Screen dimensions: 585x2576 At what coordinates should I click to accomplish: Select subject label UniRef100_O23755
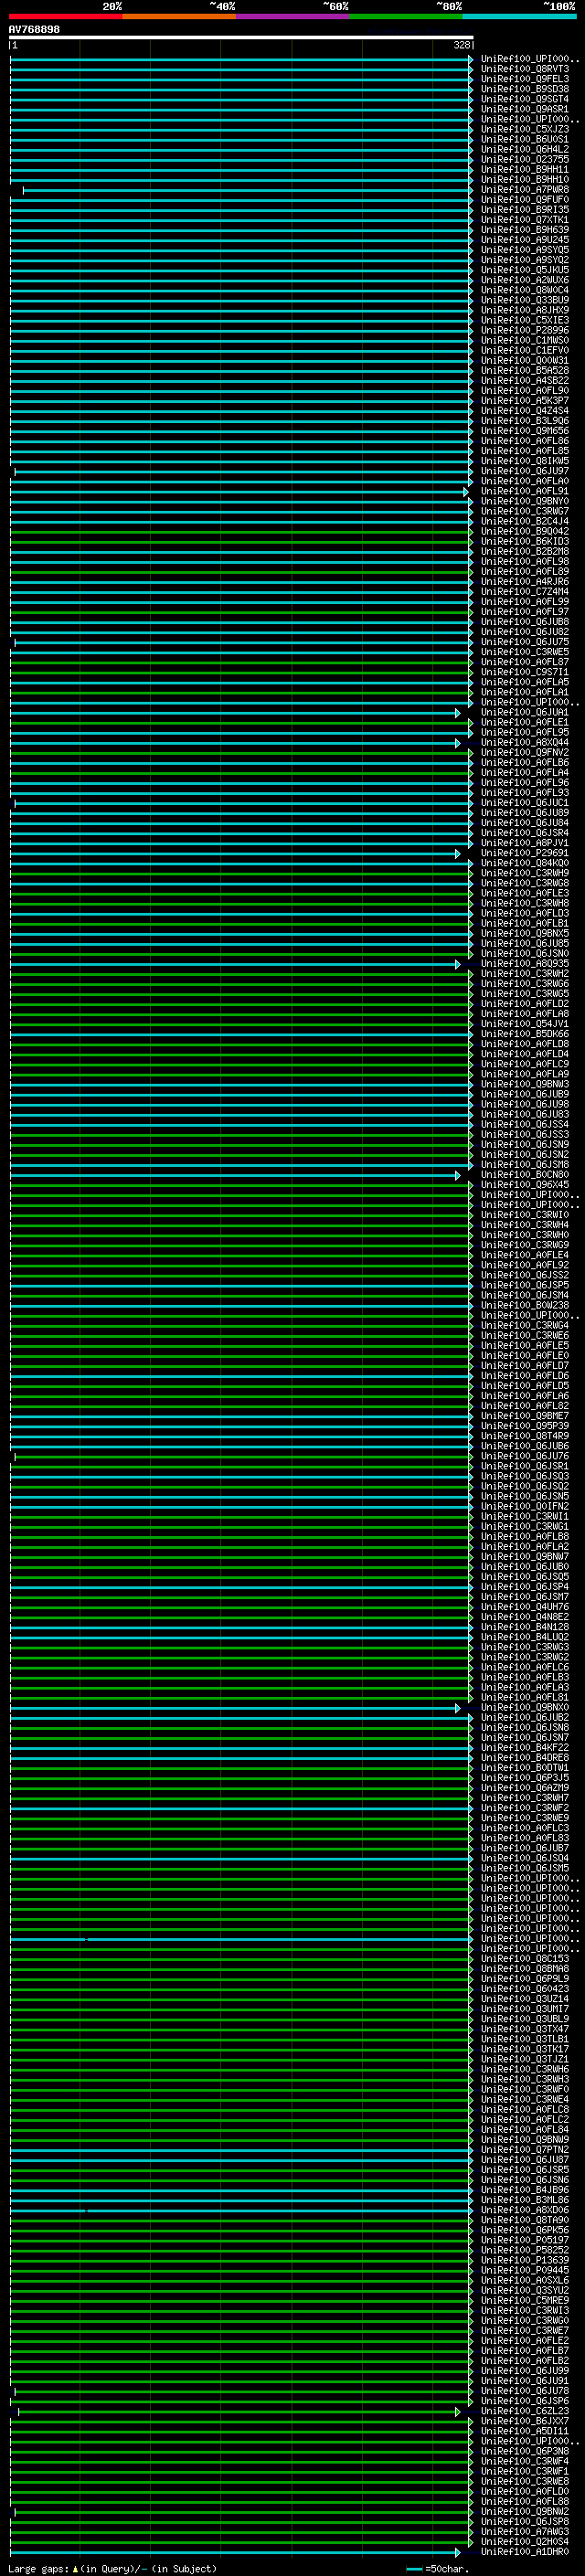click(525, 159)
